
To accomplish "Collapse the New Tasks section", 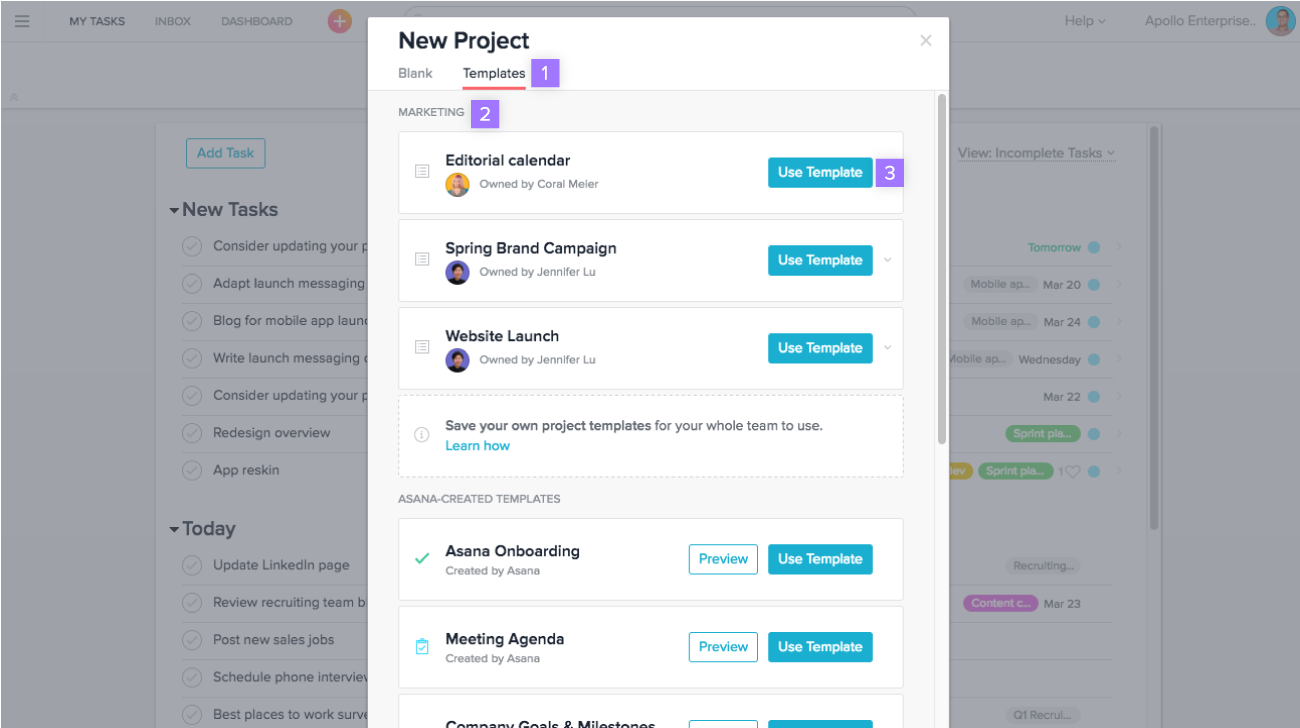I will coord(174,211).
